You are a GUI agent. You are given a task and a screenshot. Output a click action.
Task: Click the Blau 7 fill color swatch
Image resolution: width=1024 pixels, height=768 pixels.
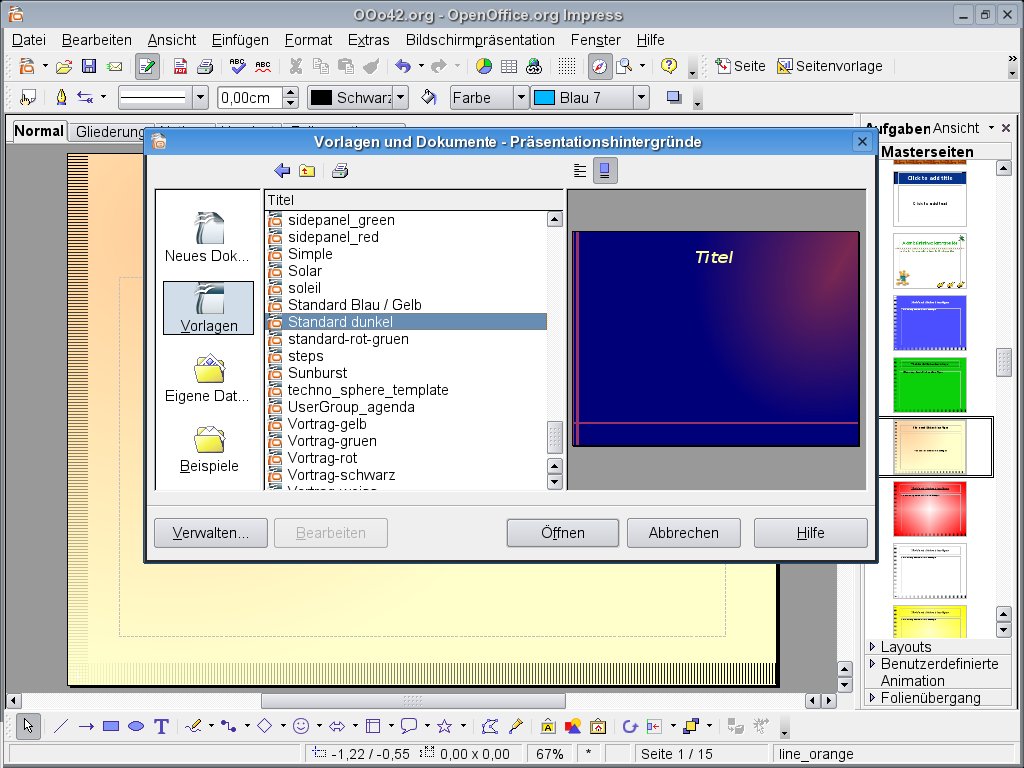coord(545,98)
